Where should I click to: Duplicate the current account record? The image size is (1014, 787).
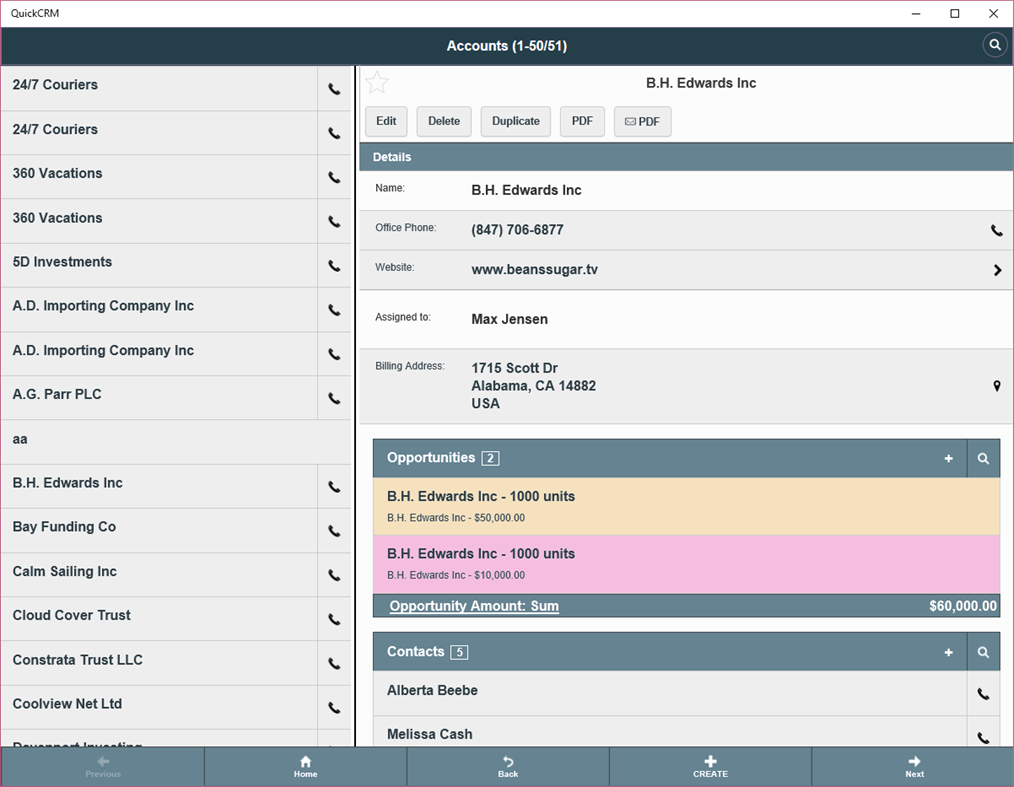click(x=515, y=121)
